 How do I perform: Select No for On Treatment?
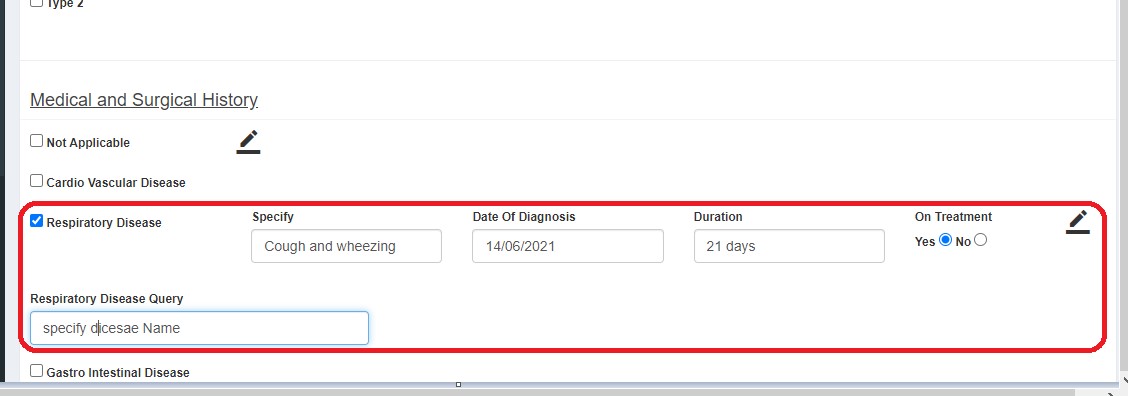(981, 240)
